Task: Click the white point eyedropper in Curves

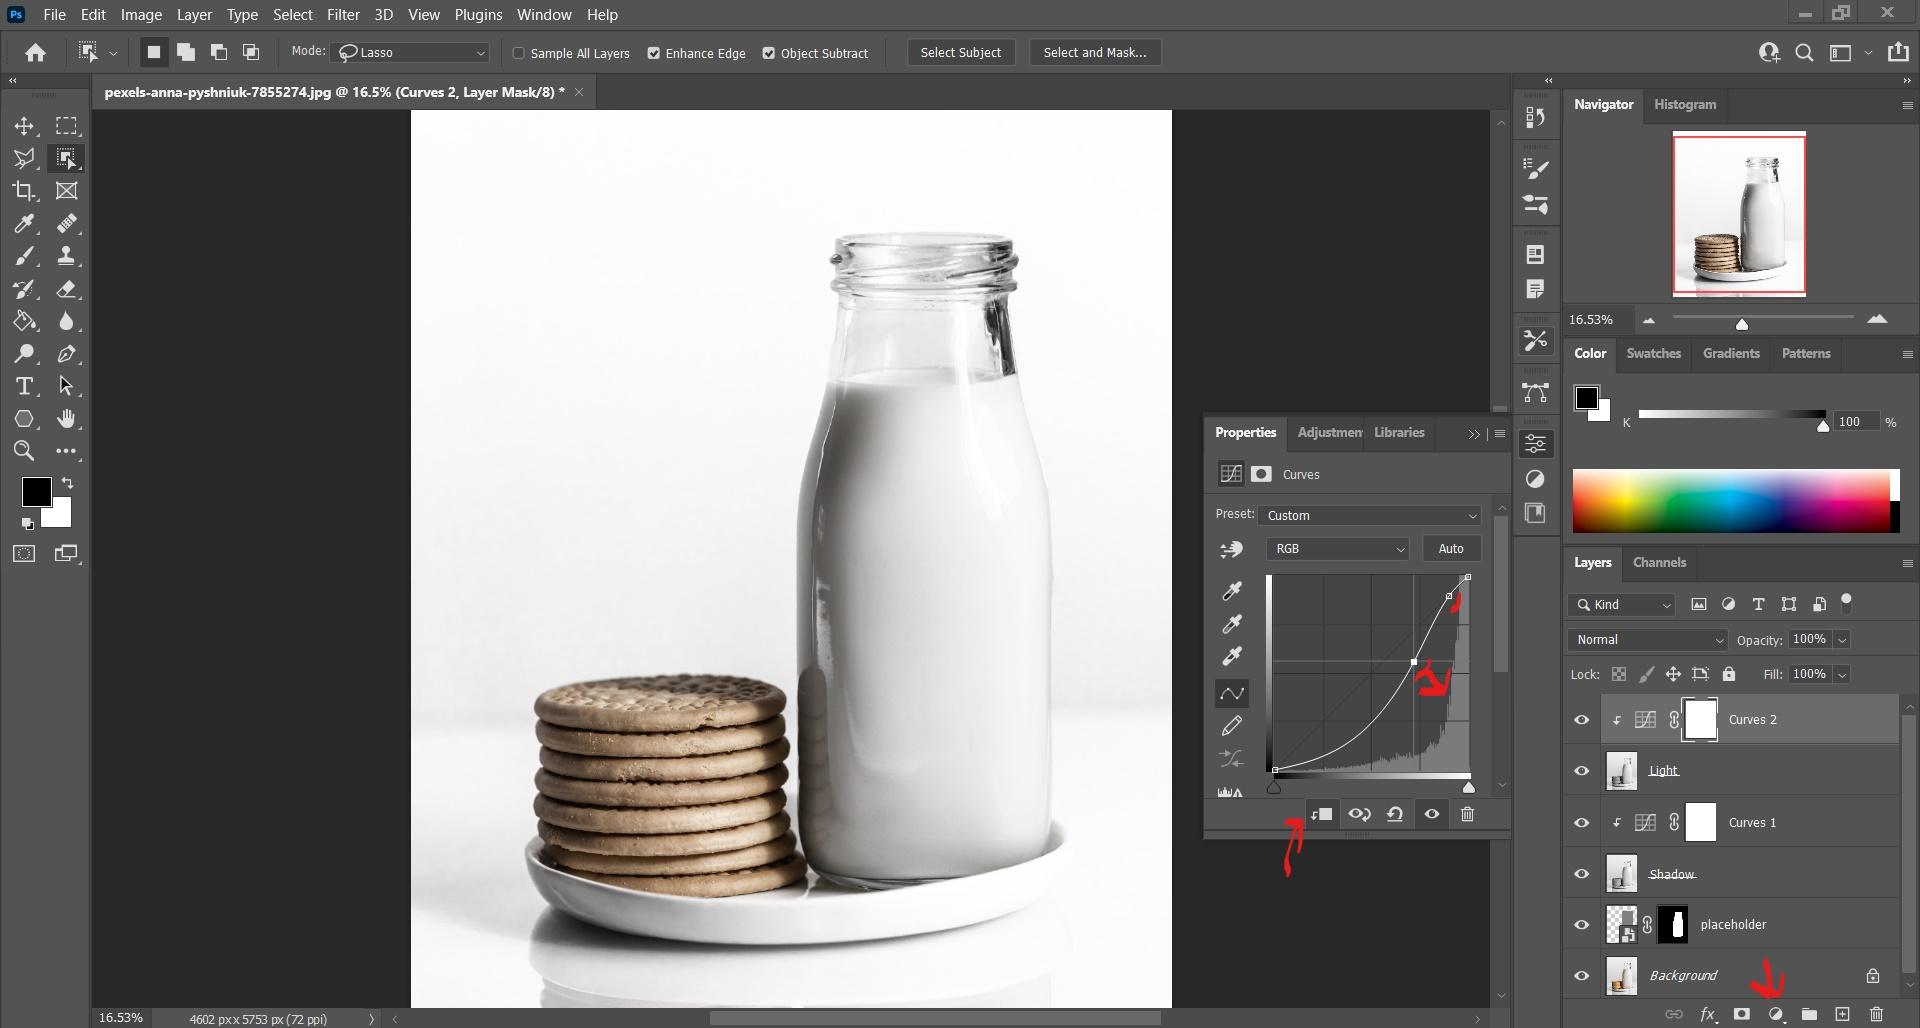Action: (x=1232, y=657)
